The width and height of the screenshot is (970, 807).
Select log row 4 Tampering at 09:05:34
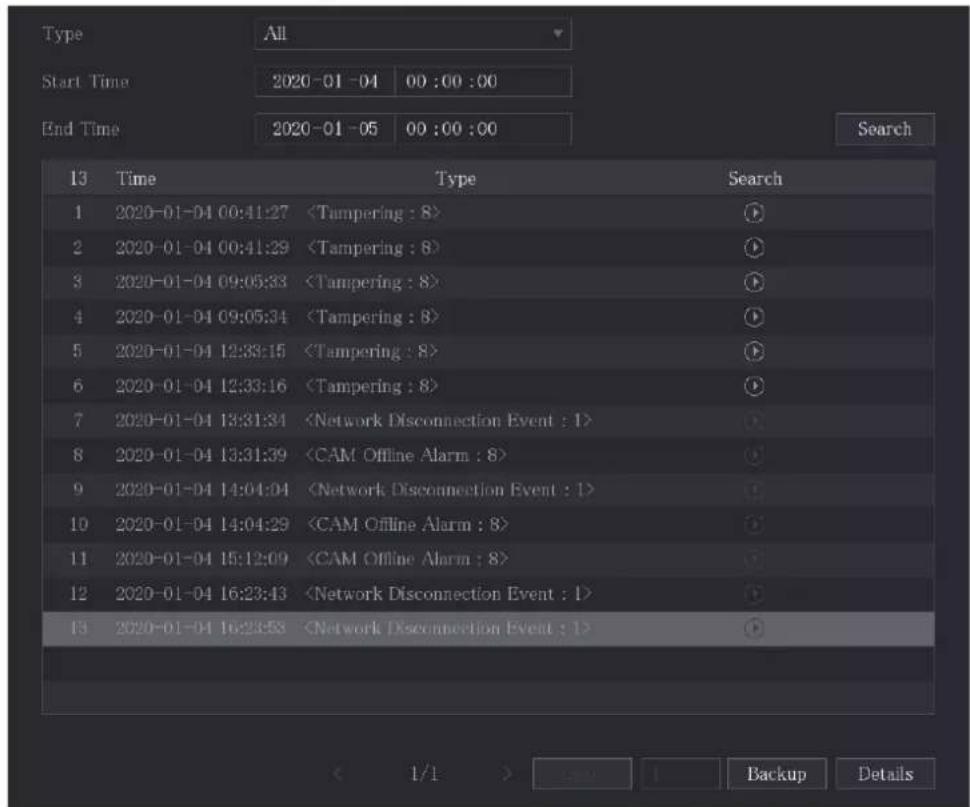pyautogui.click(x=488, y=317)
